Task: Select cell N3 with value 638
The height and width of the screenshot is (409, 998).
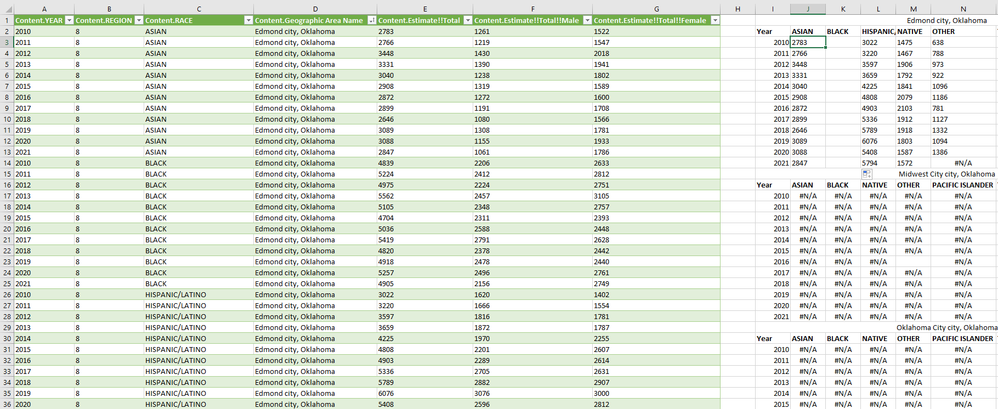Action: [x=964, y=43]
